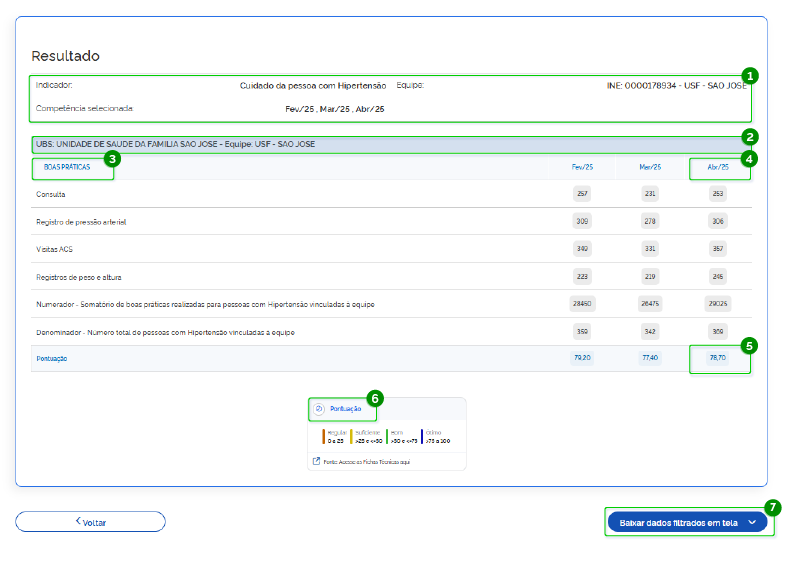
Task: Select the Abr/25 column header
Action: pos(717,167)
